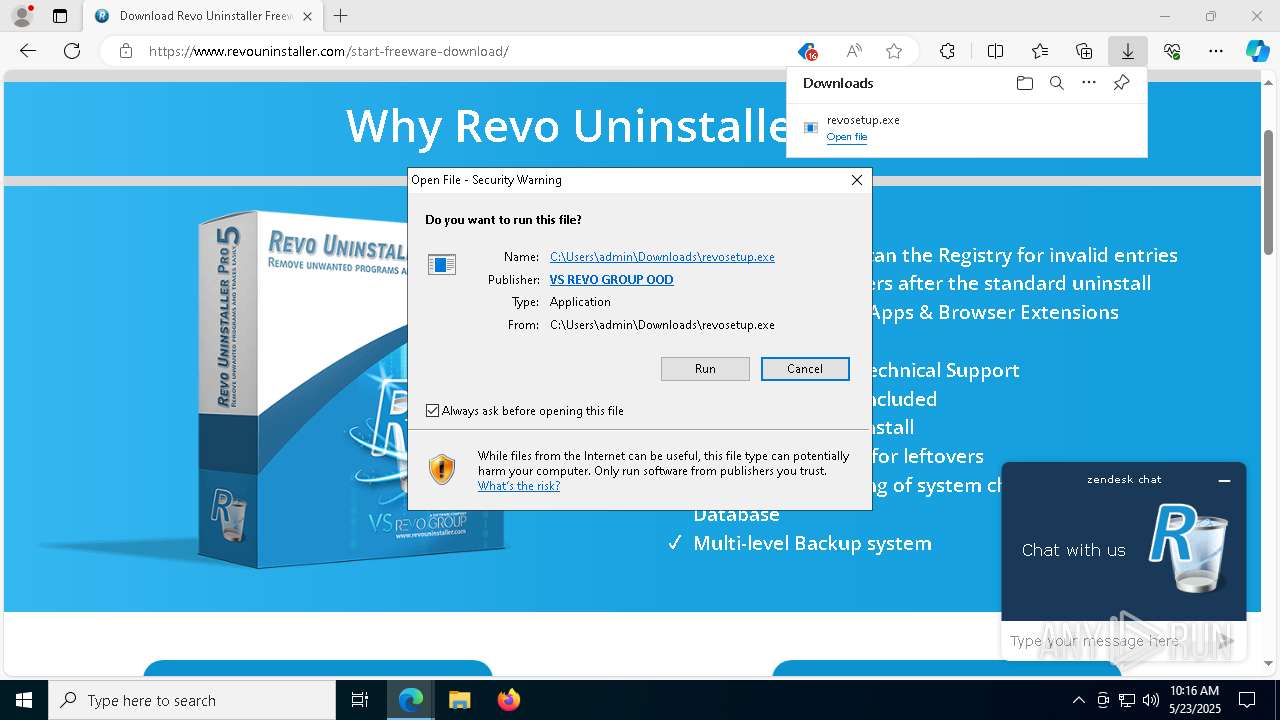This screenshot has height=720, width=1280.
Task: Open Collections icon
Action: pyautogui.click(x=1084, y=51)
